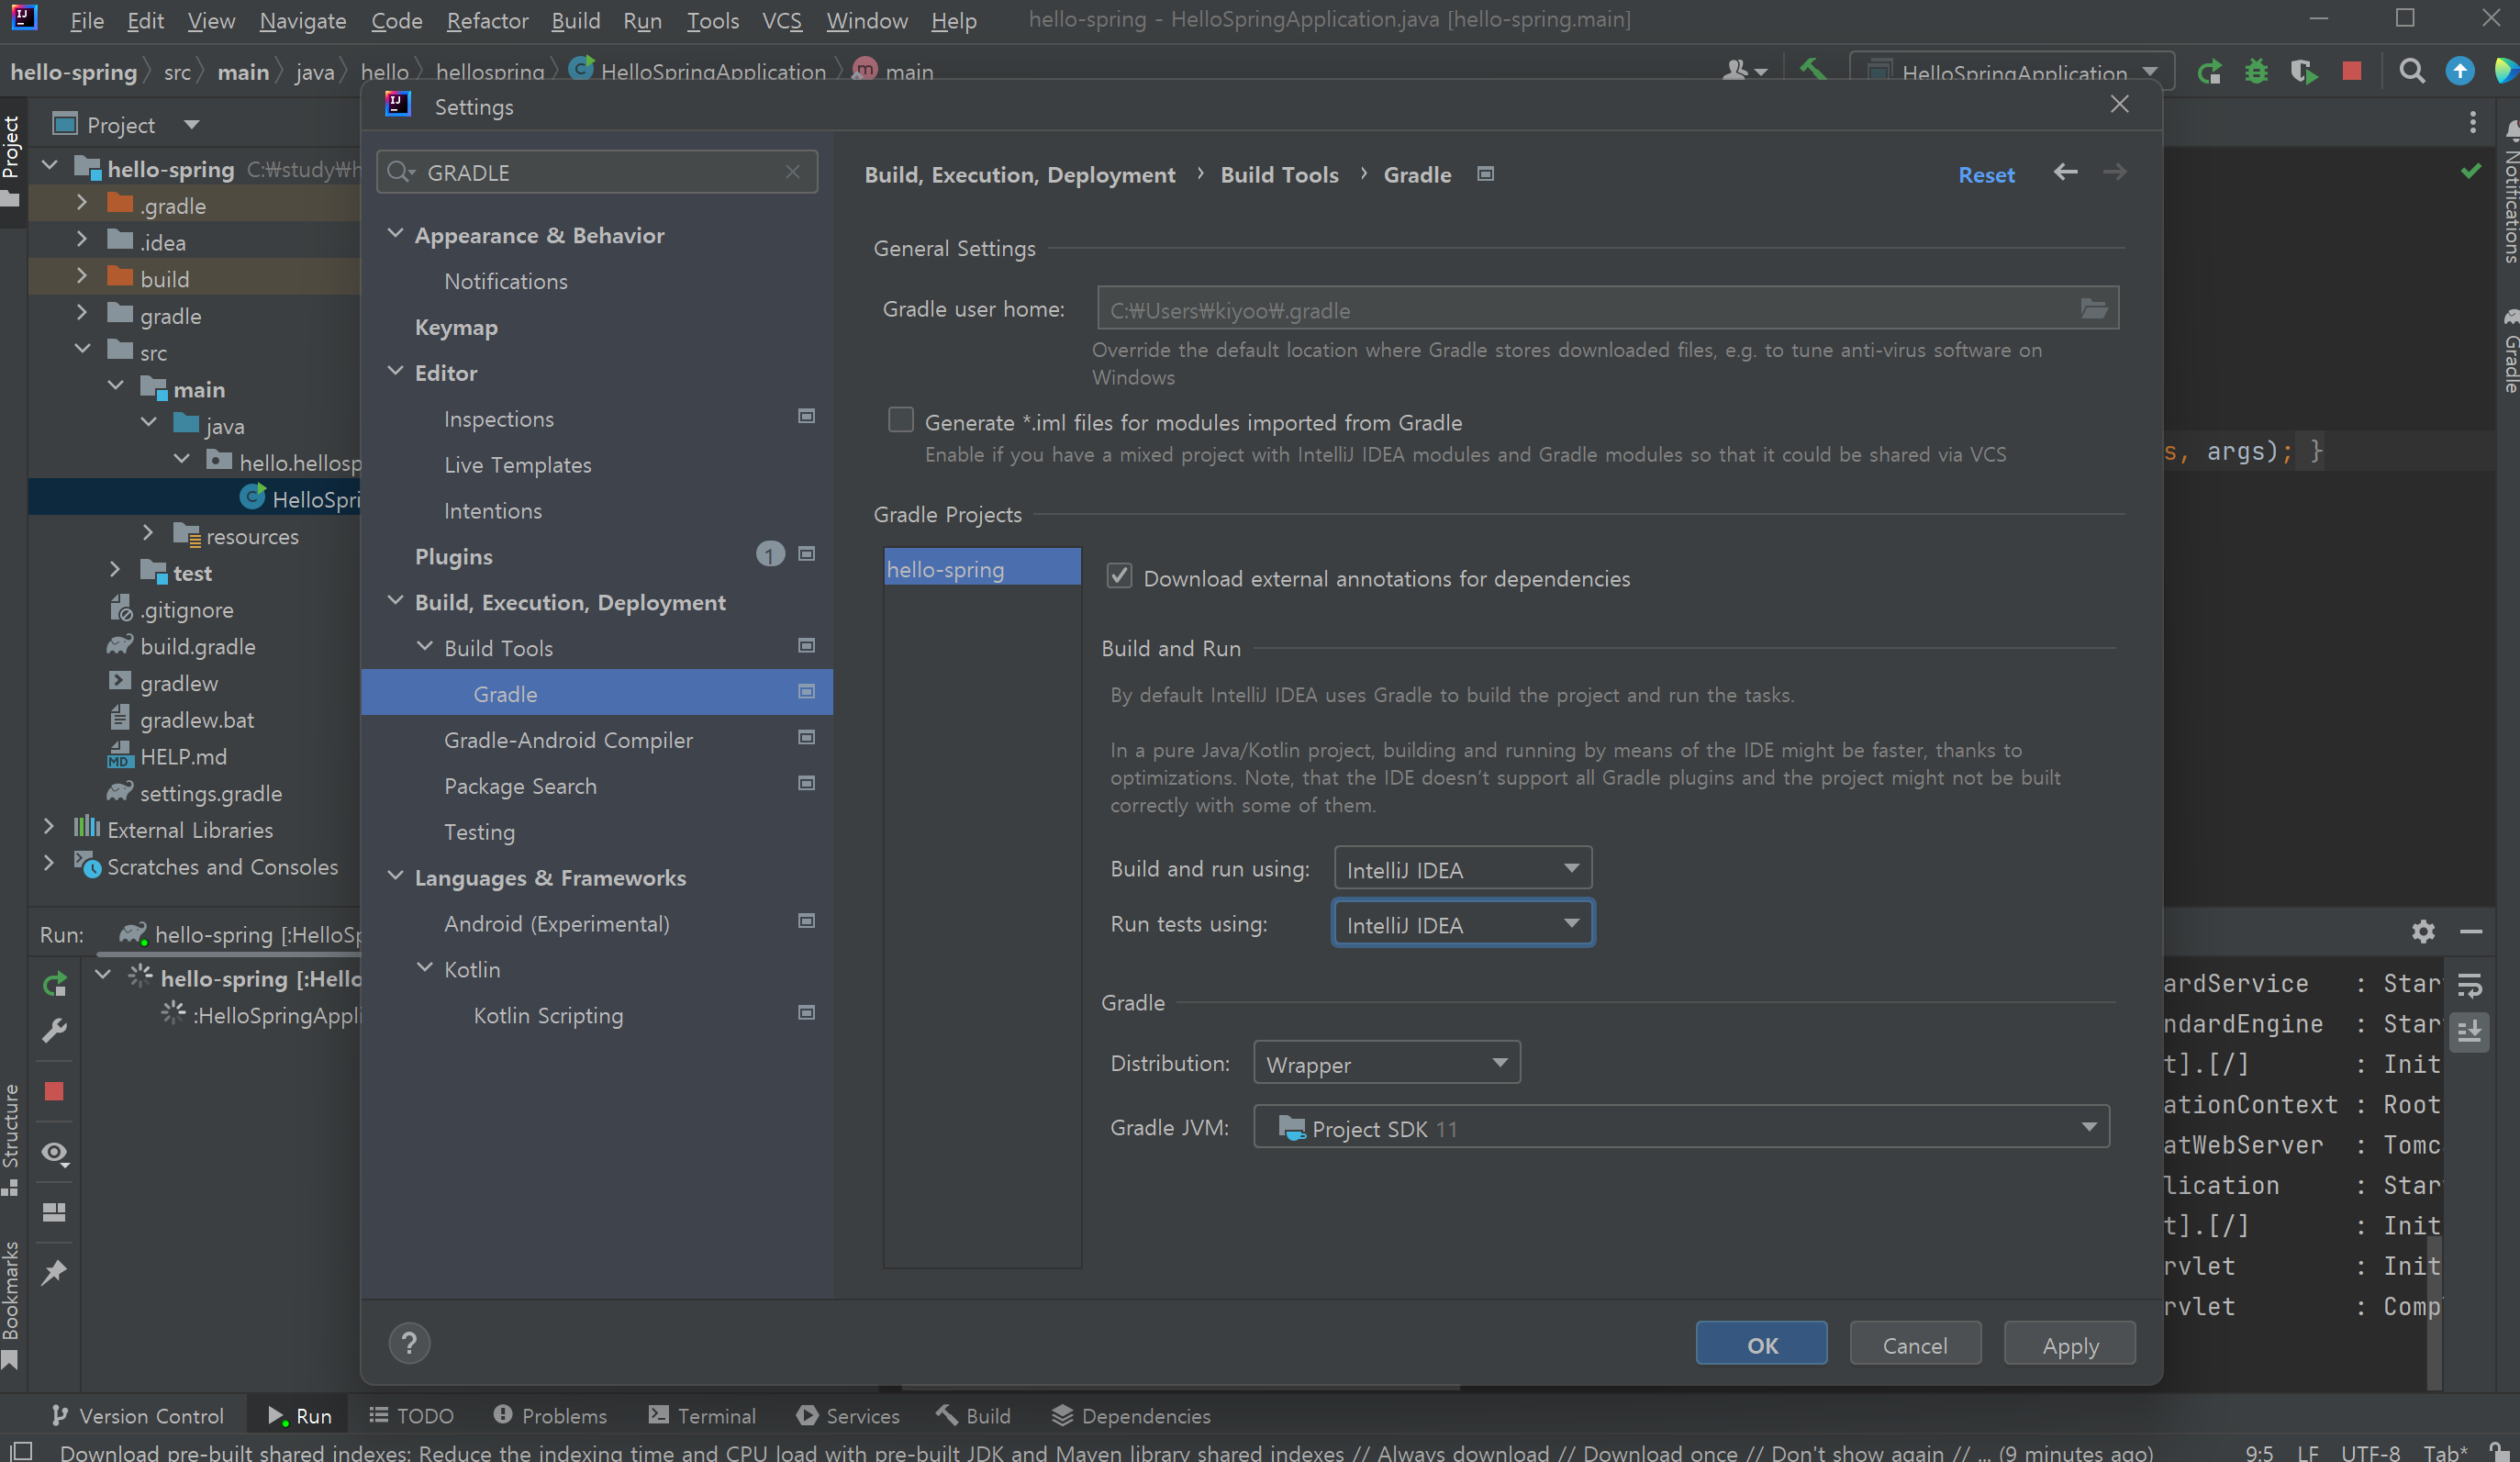Screen dimensions: 2520x1462
Task: Click the Rerun application icon in toolbar
Action: pyautogui.click(x=2209, y=71)
